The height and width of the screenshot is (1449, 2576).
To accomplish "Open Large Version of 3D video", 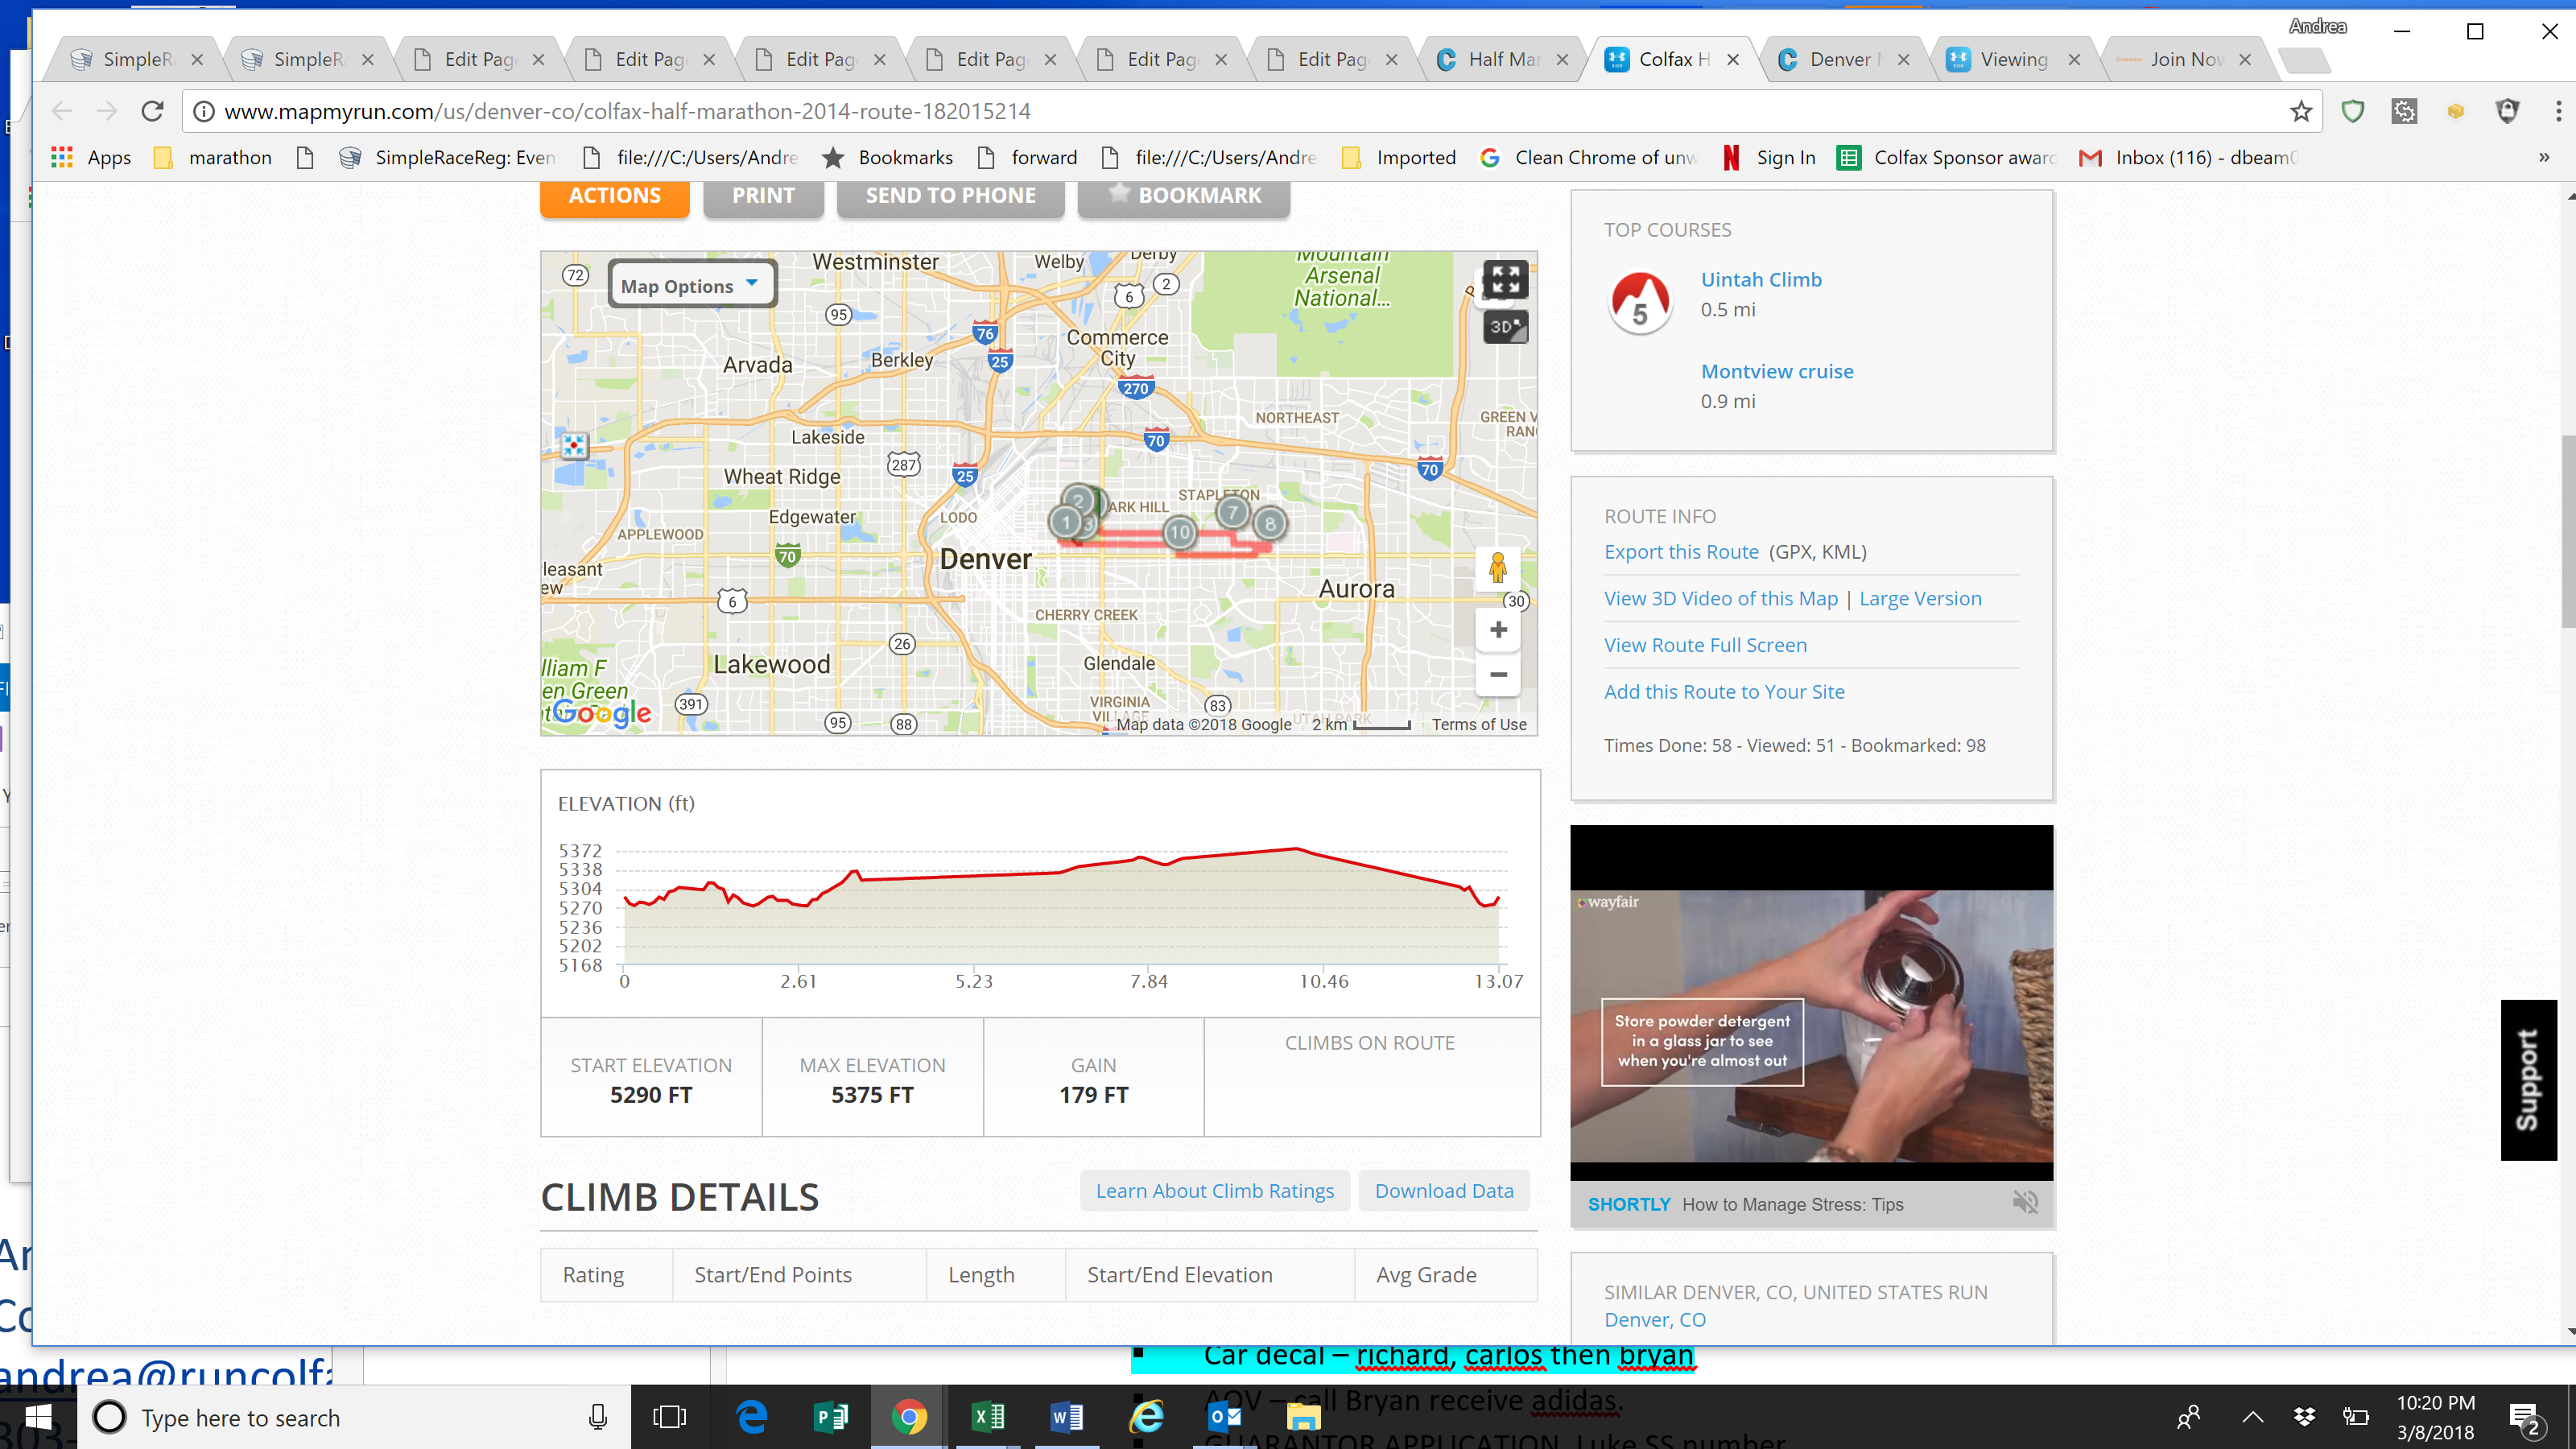I will (x=1920, y=599).
